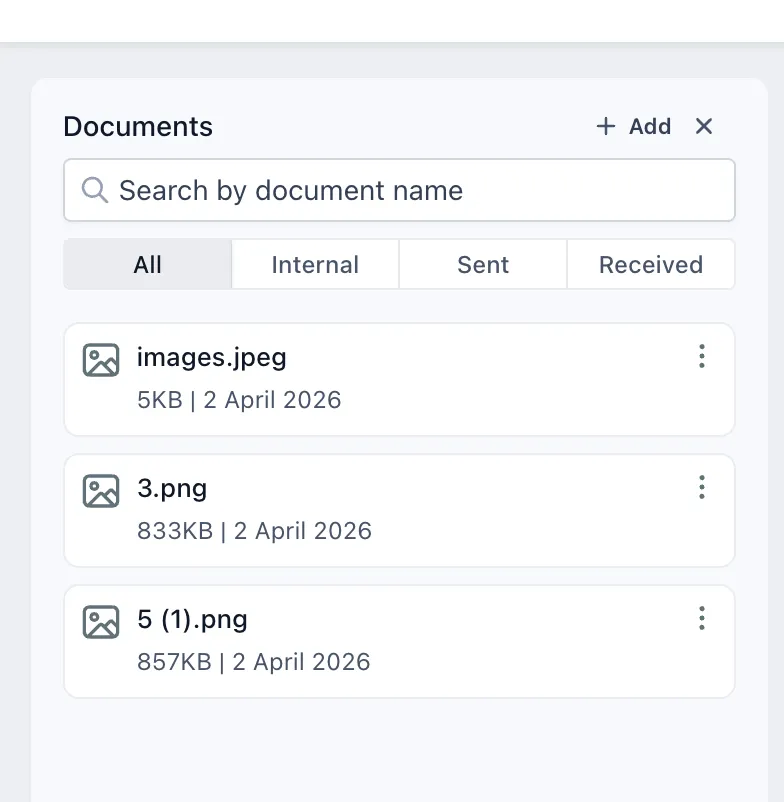Select the All documents filter

point(147,264)
